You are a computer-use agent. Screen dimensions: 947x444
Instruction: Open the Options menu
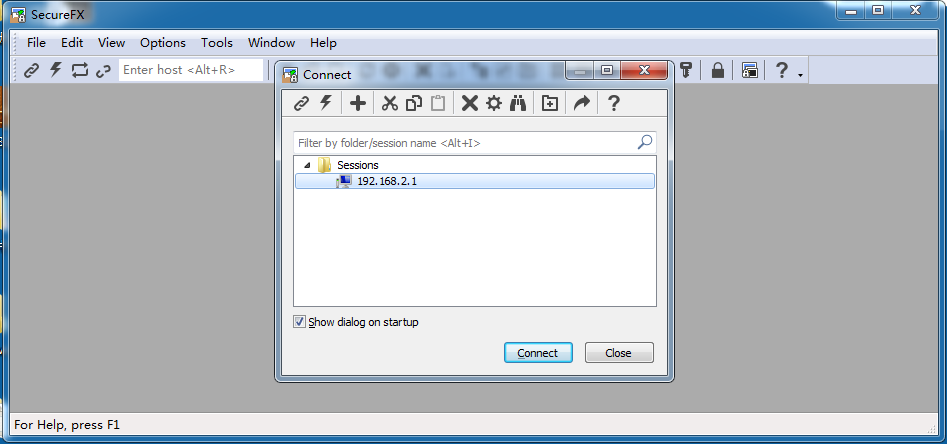pyautogui.click(x=162, y=43)
